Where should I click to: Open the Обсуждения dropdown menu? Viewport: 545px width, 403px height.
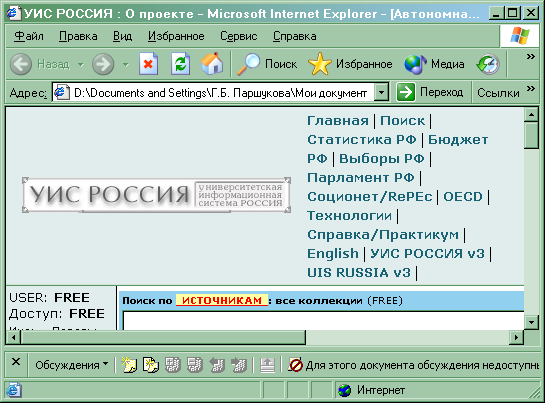click(72, 365)
